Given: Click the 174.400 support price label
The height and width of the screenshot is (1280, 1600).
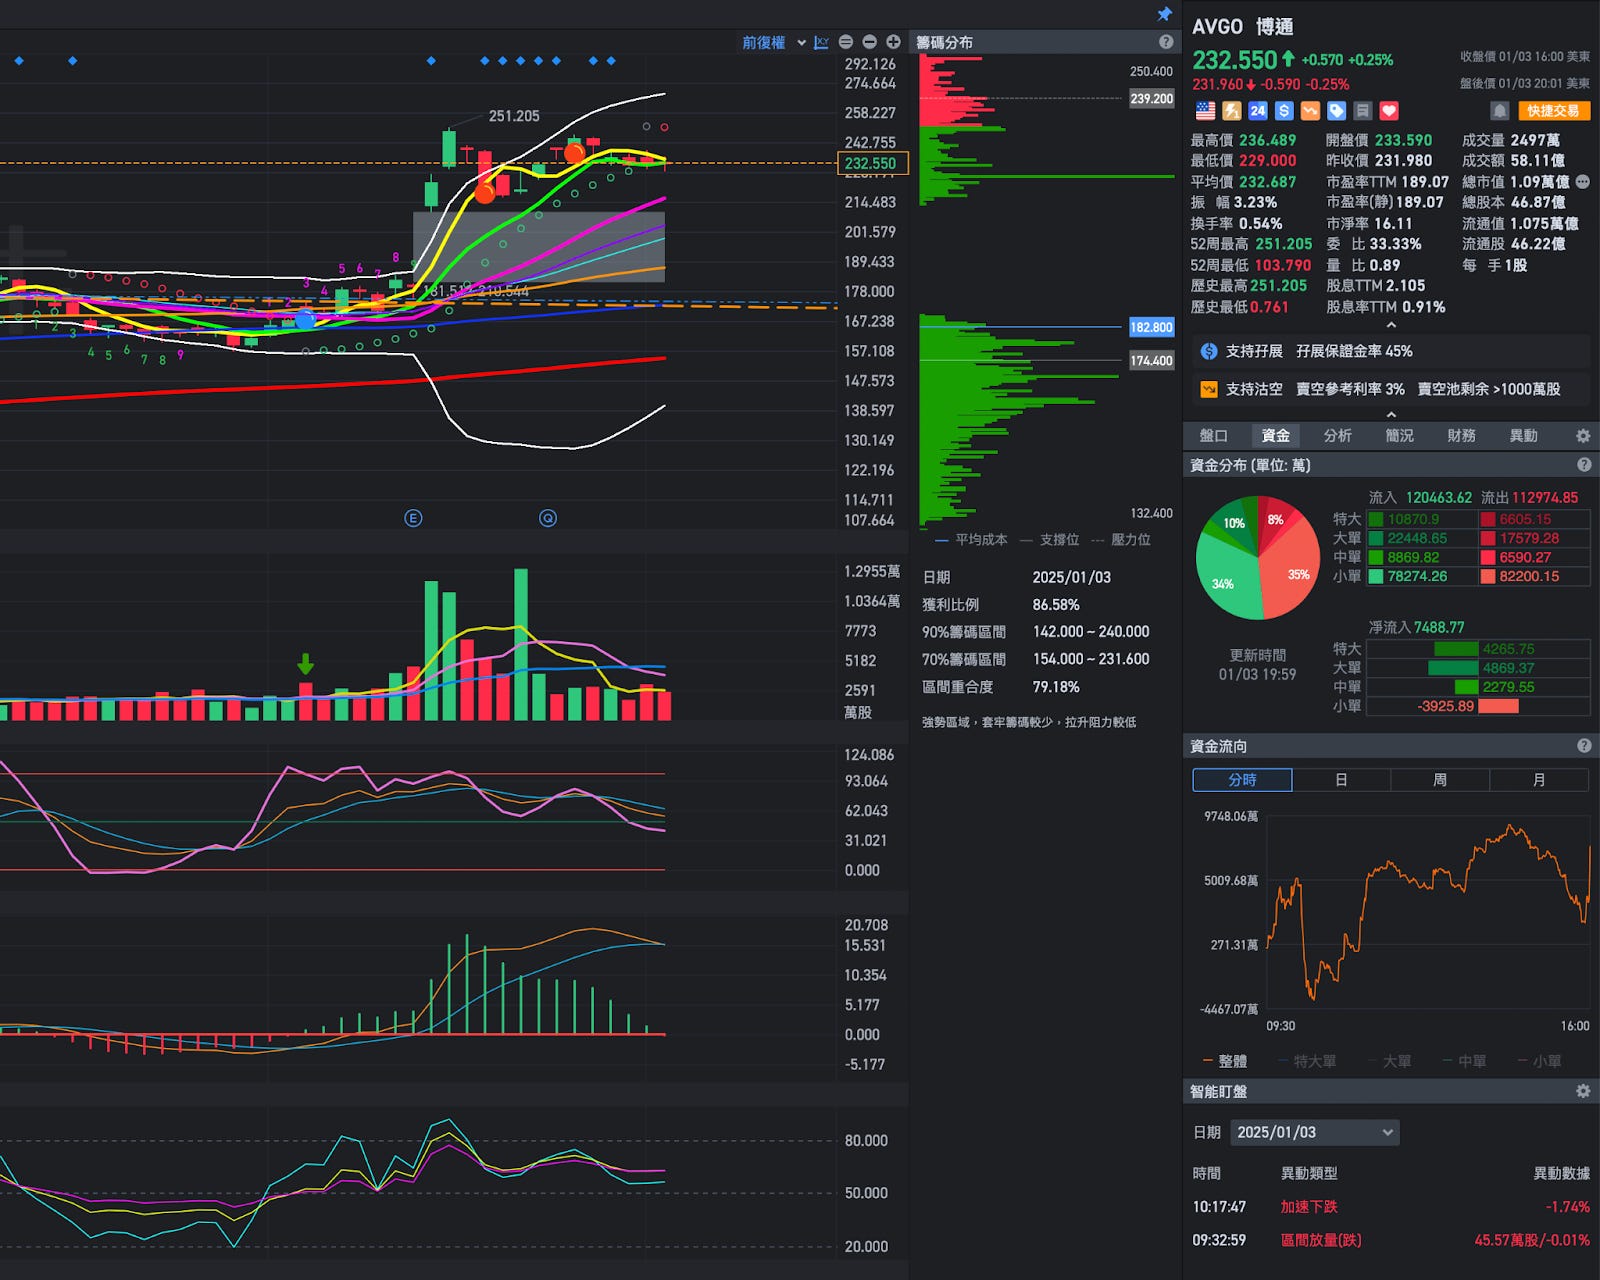Looking at the screenshot, I should (x=1151, y=360).
